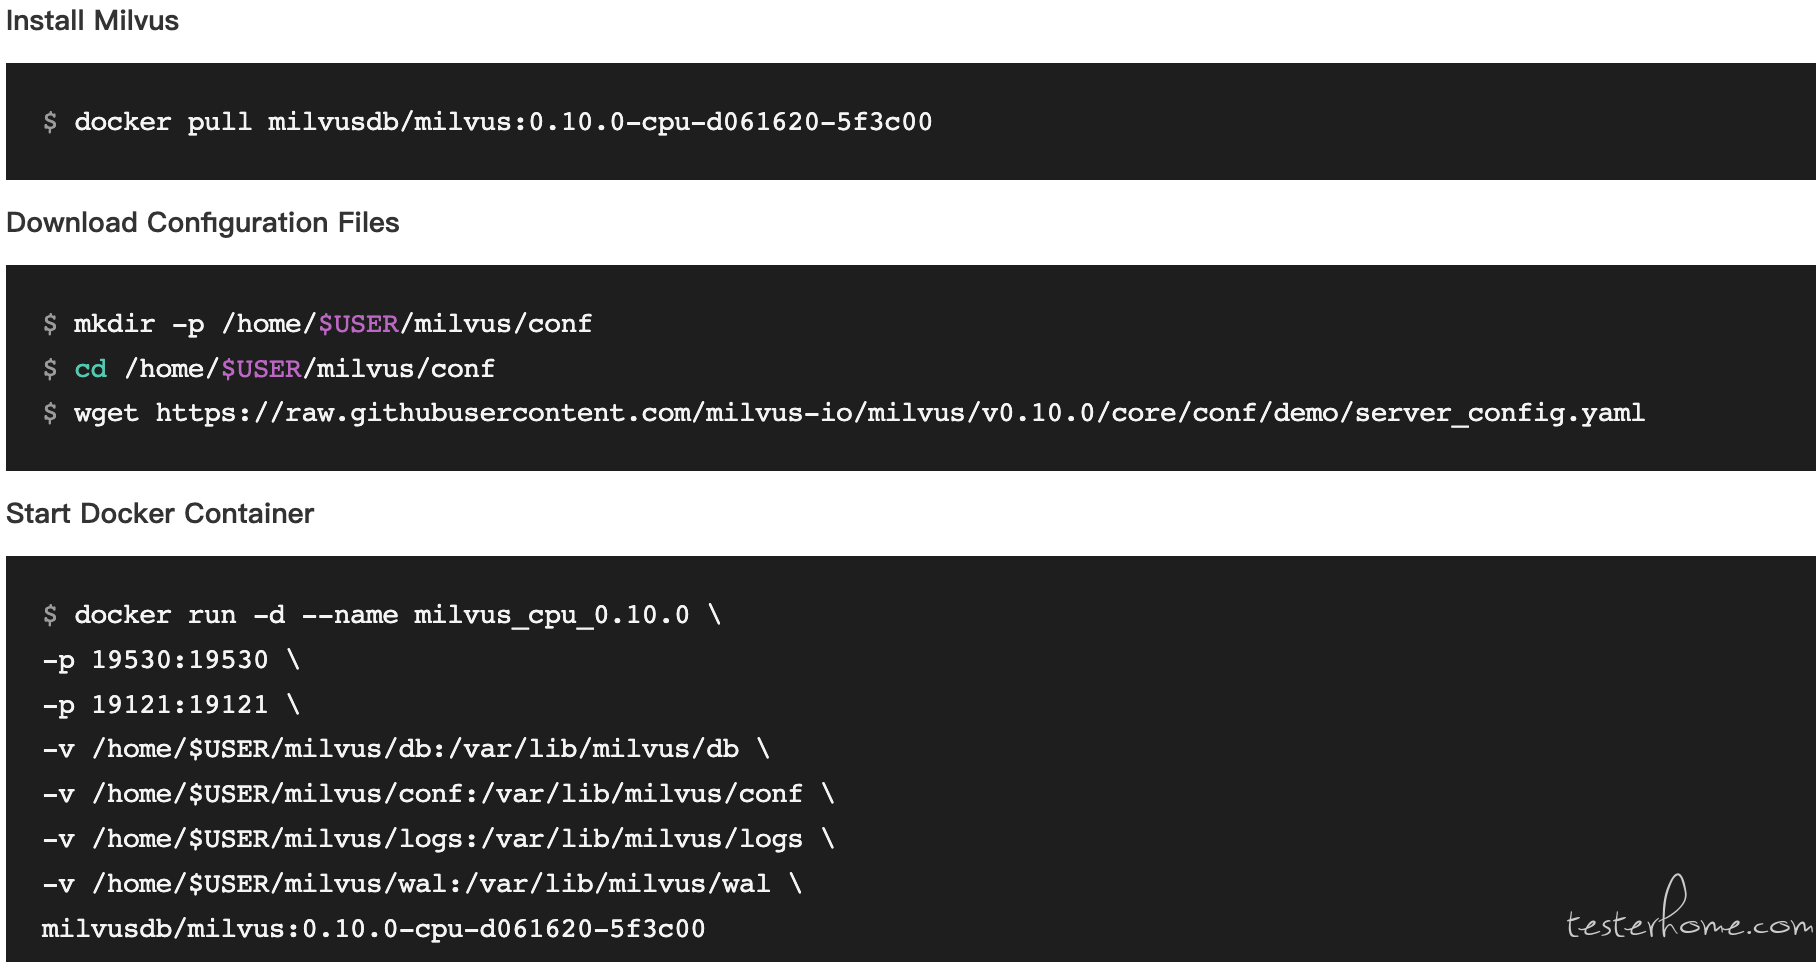
Task: Click the mkdir -p command line
Action: pos(317,324)
